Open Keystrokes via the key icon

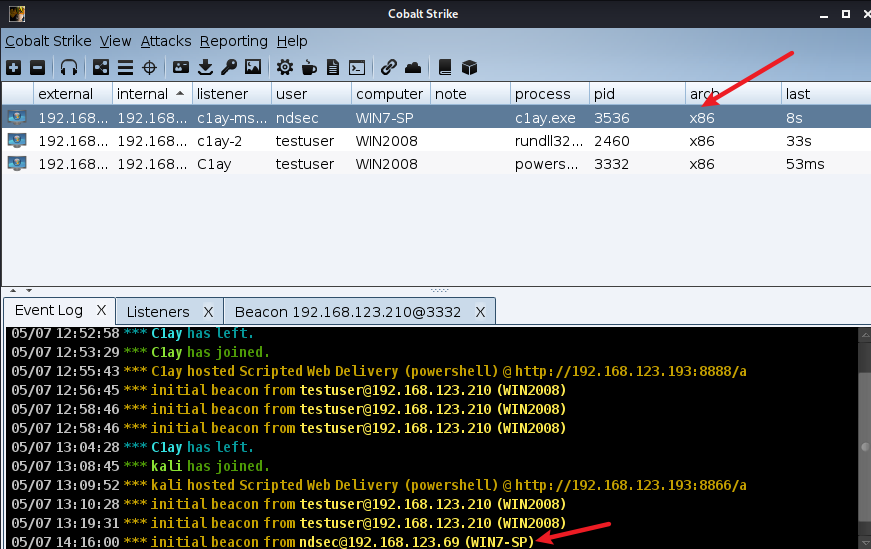coord(229,68)
